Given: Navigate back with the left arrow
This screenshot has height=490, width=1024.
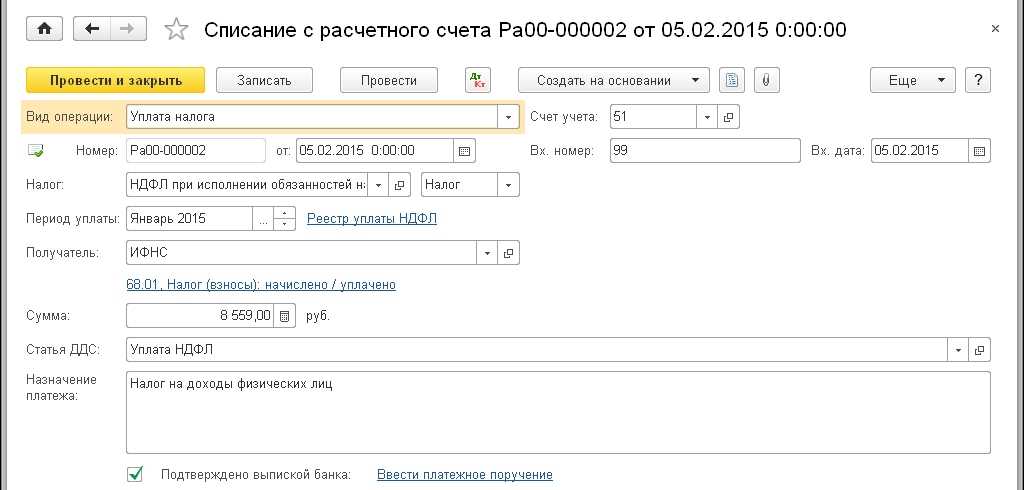Looking at the screenshot, I should pos(92,29).
